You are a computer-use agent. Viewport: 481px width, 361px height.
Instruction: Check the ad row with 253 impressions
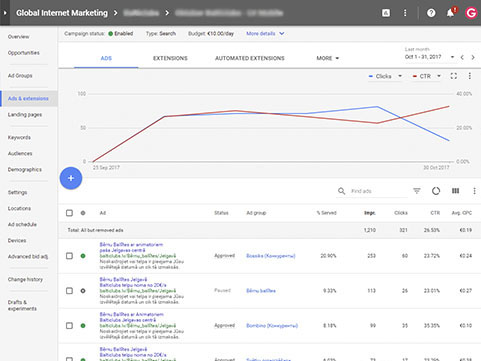pos(69,256)
